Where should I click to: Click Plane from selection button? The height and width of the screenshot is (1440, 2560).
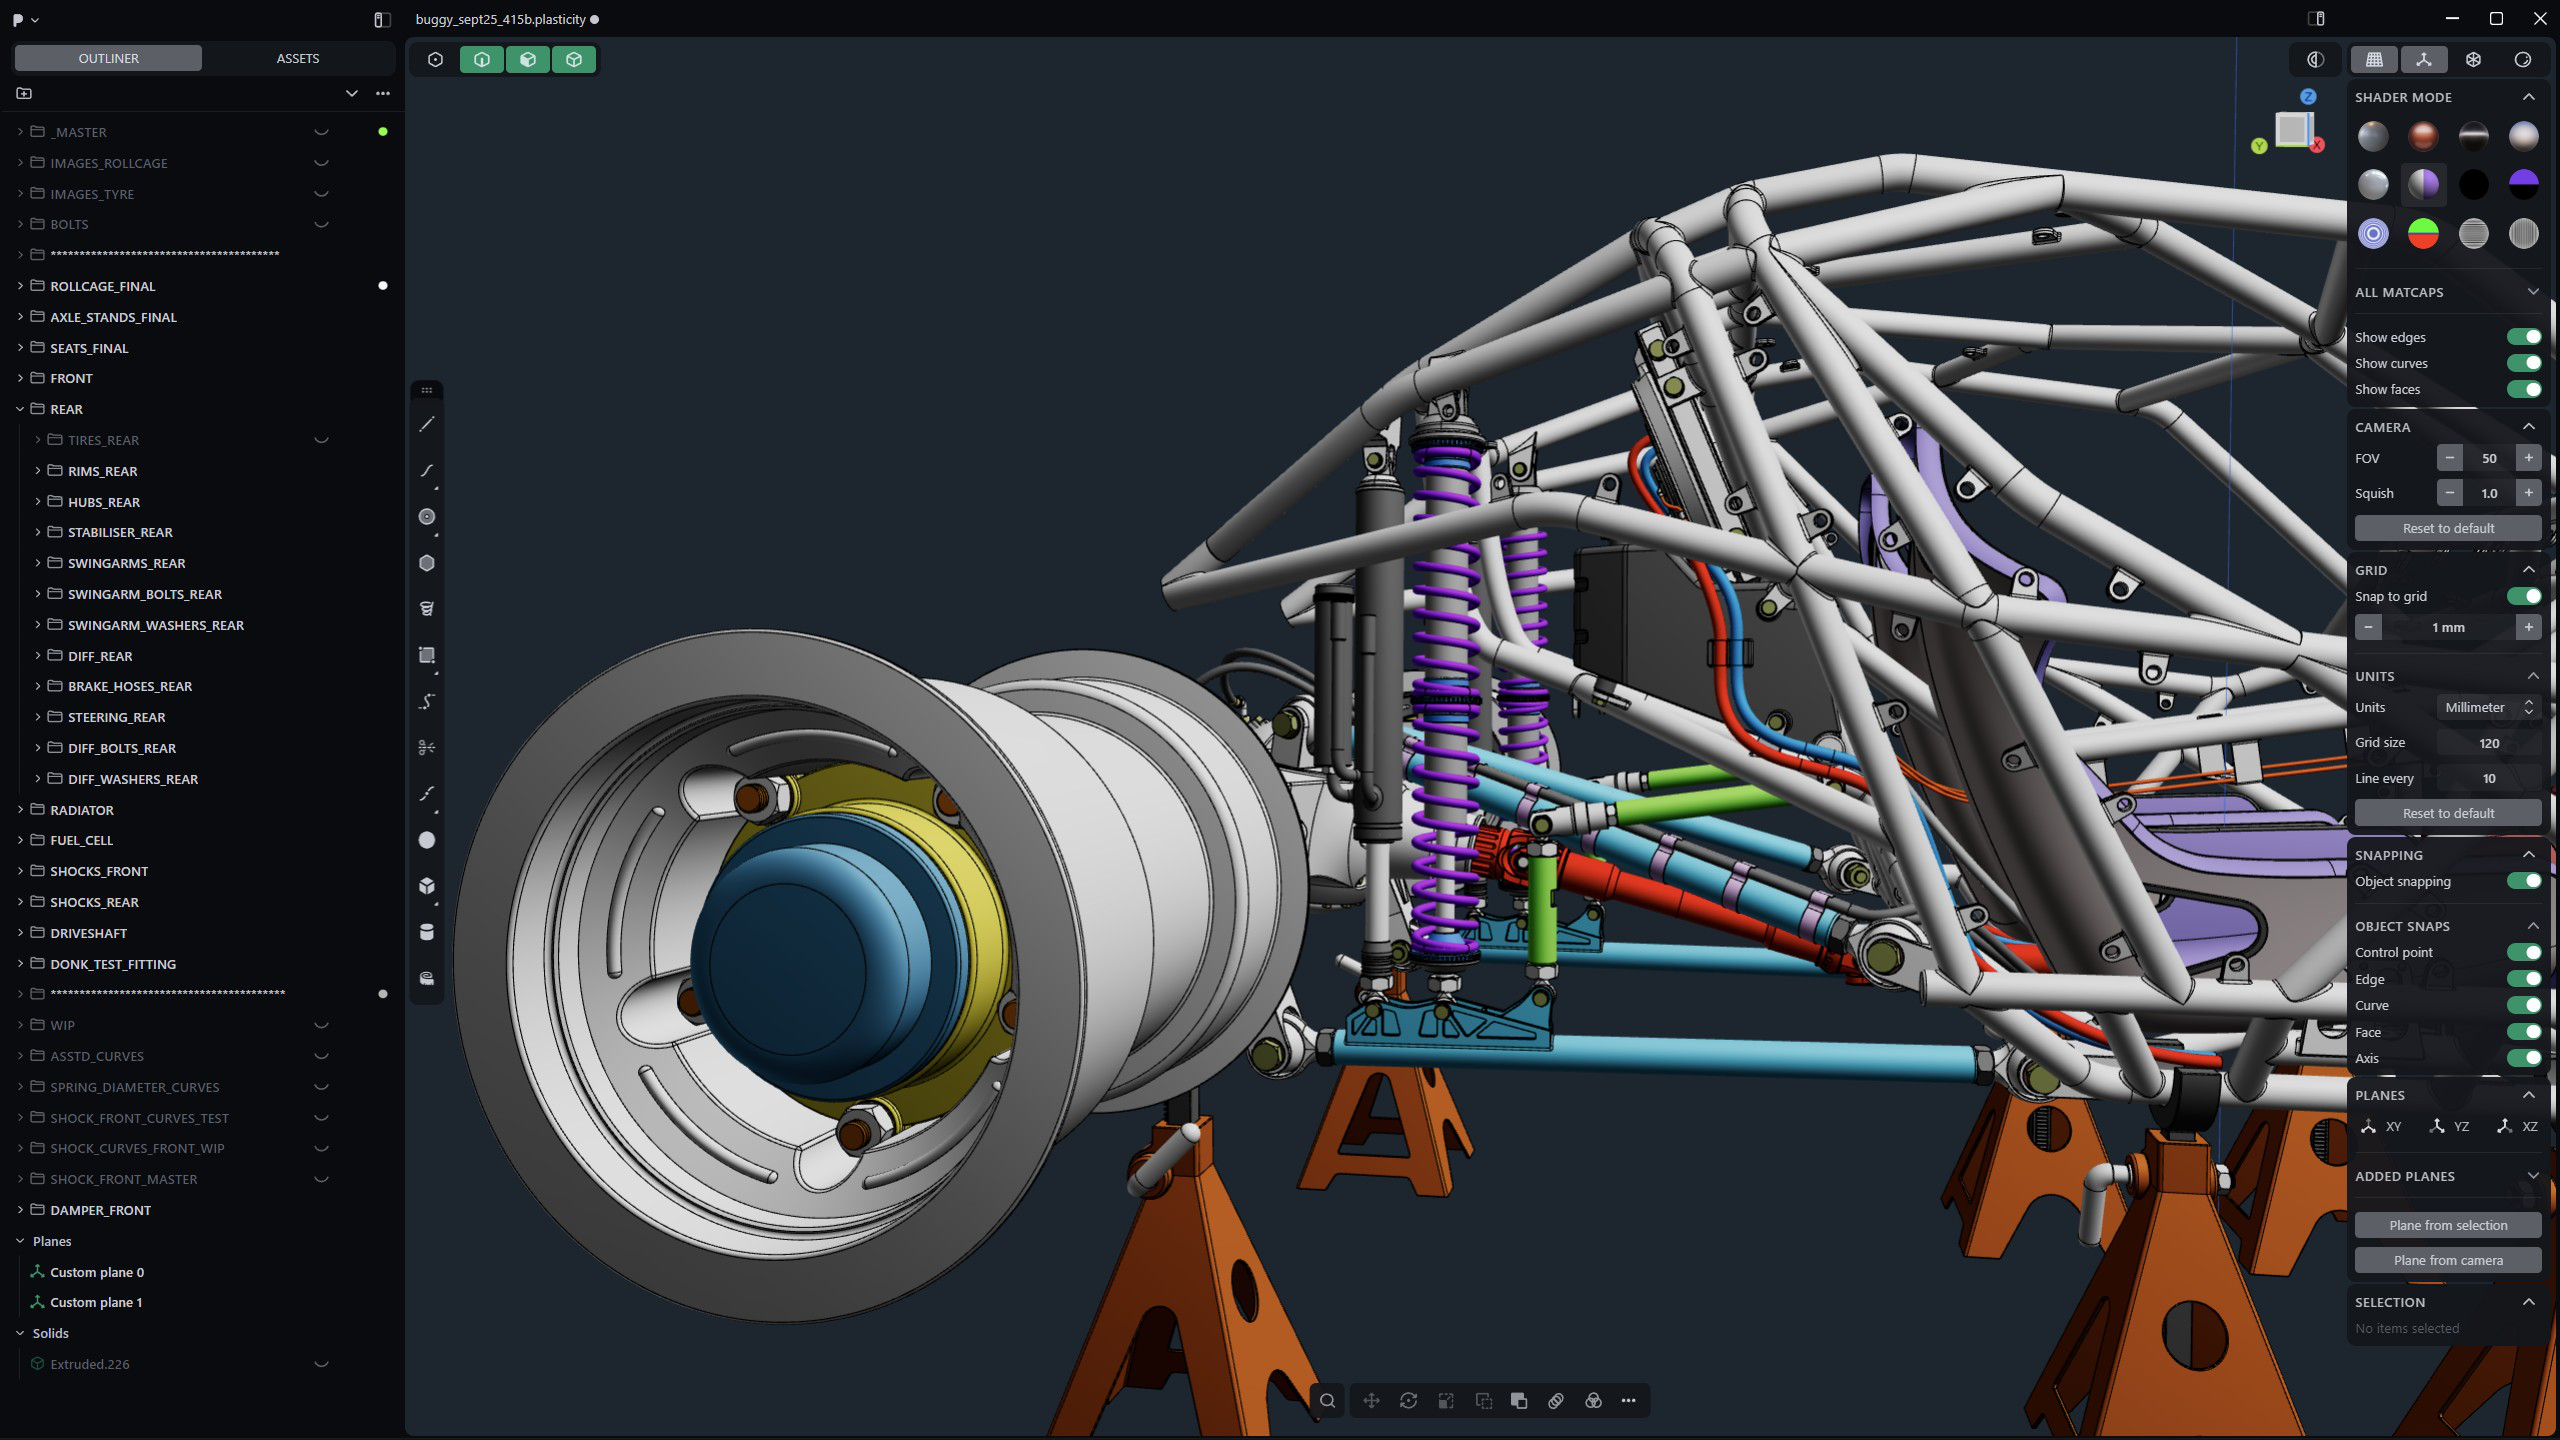tap(2447, 1225)
